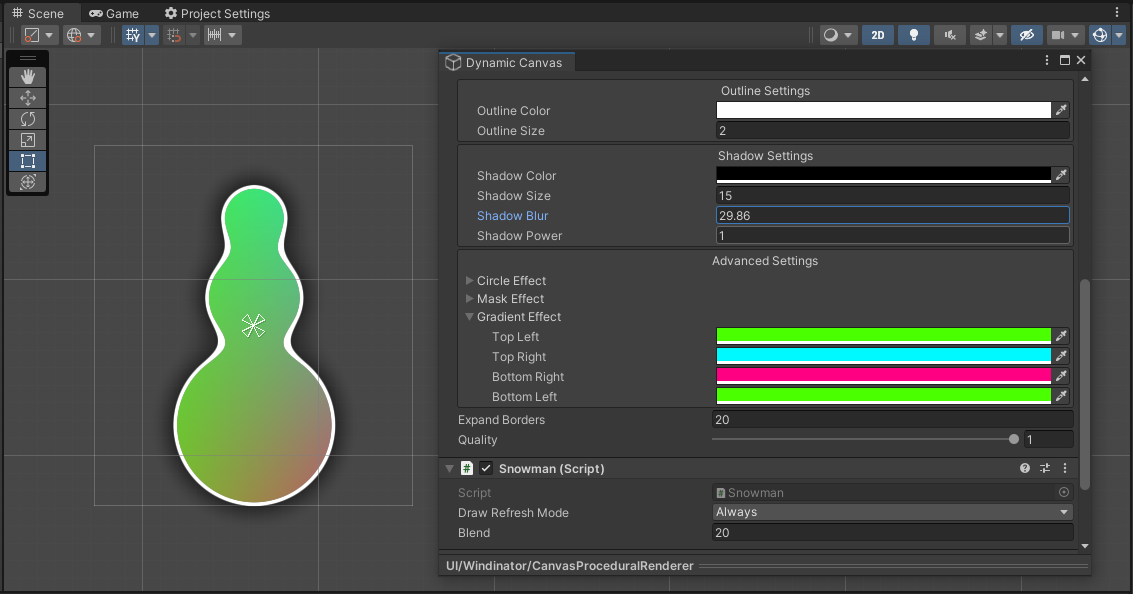Click the Outline Size field
Image resolution: width=1133 pixels, height=594 pixels.
pos(892,130)
